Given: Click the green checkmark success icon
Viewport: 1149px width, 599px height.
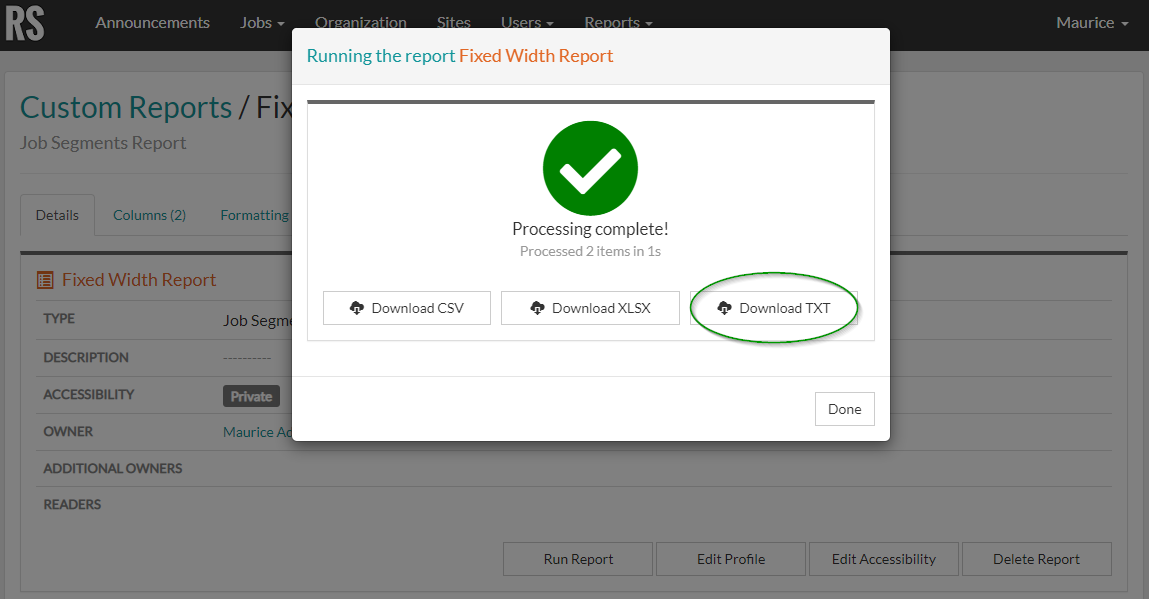Looking at the screenshot, I should tap(590, 168).
